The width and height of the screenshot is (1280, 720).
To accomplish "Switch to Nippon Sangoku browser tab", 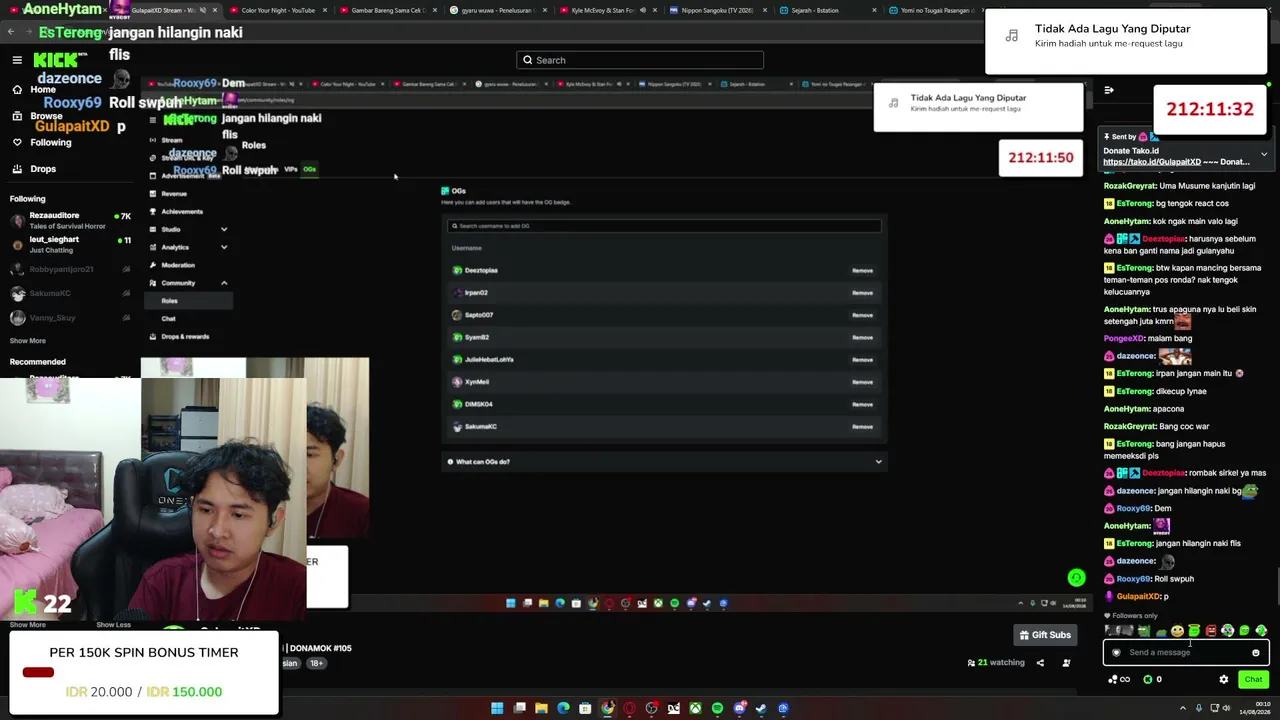I will tap(718, 10).
